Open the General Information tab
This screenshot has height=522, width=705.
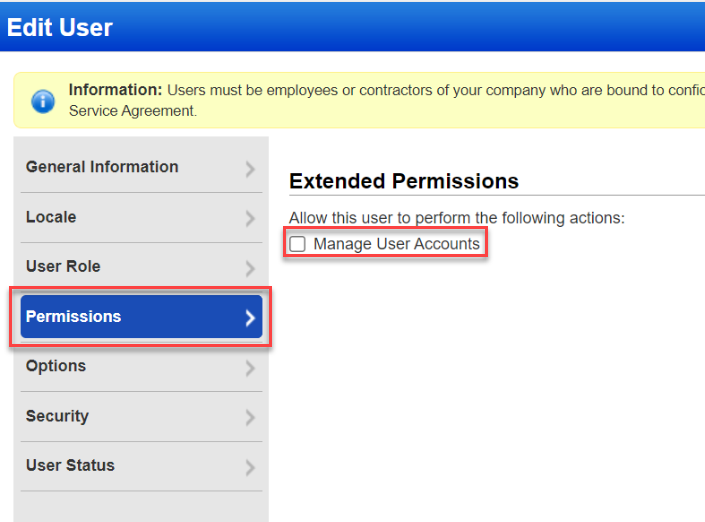tap(102, 167)
